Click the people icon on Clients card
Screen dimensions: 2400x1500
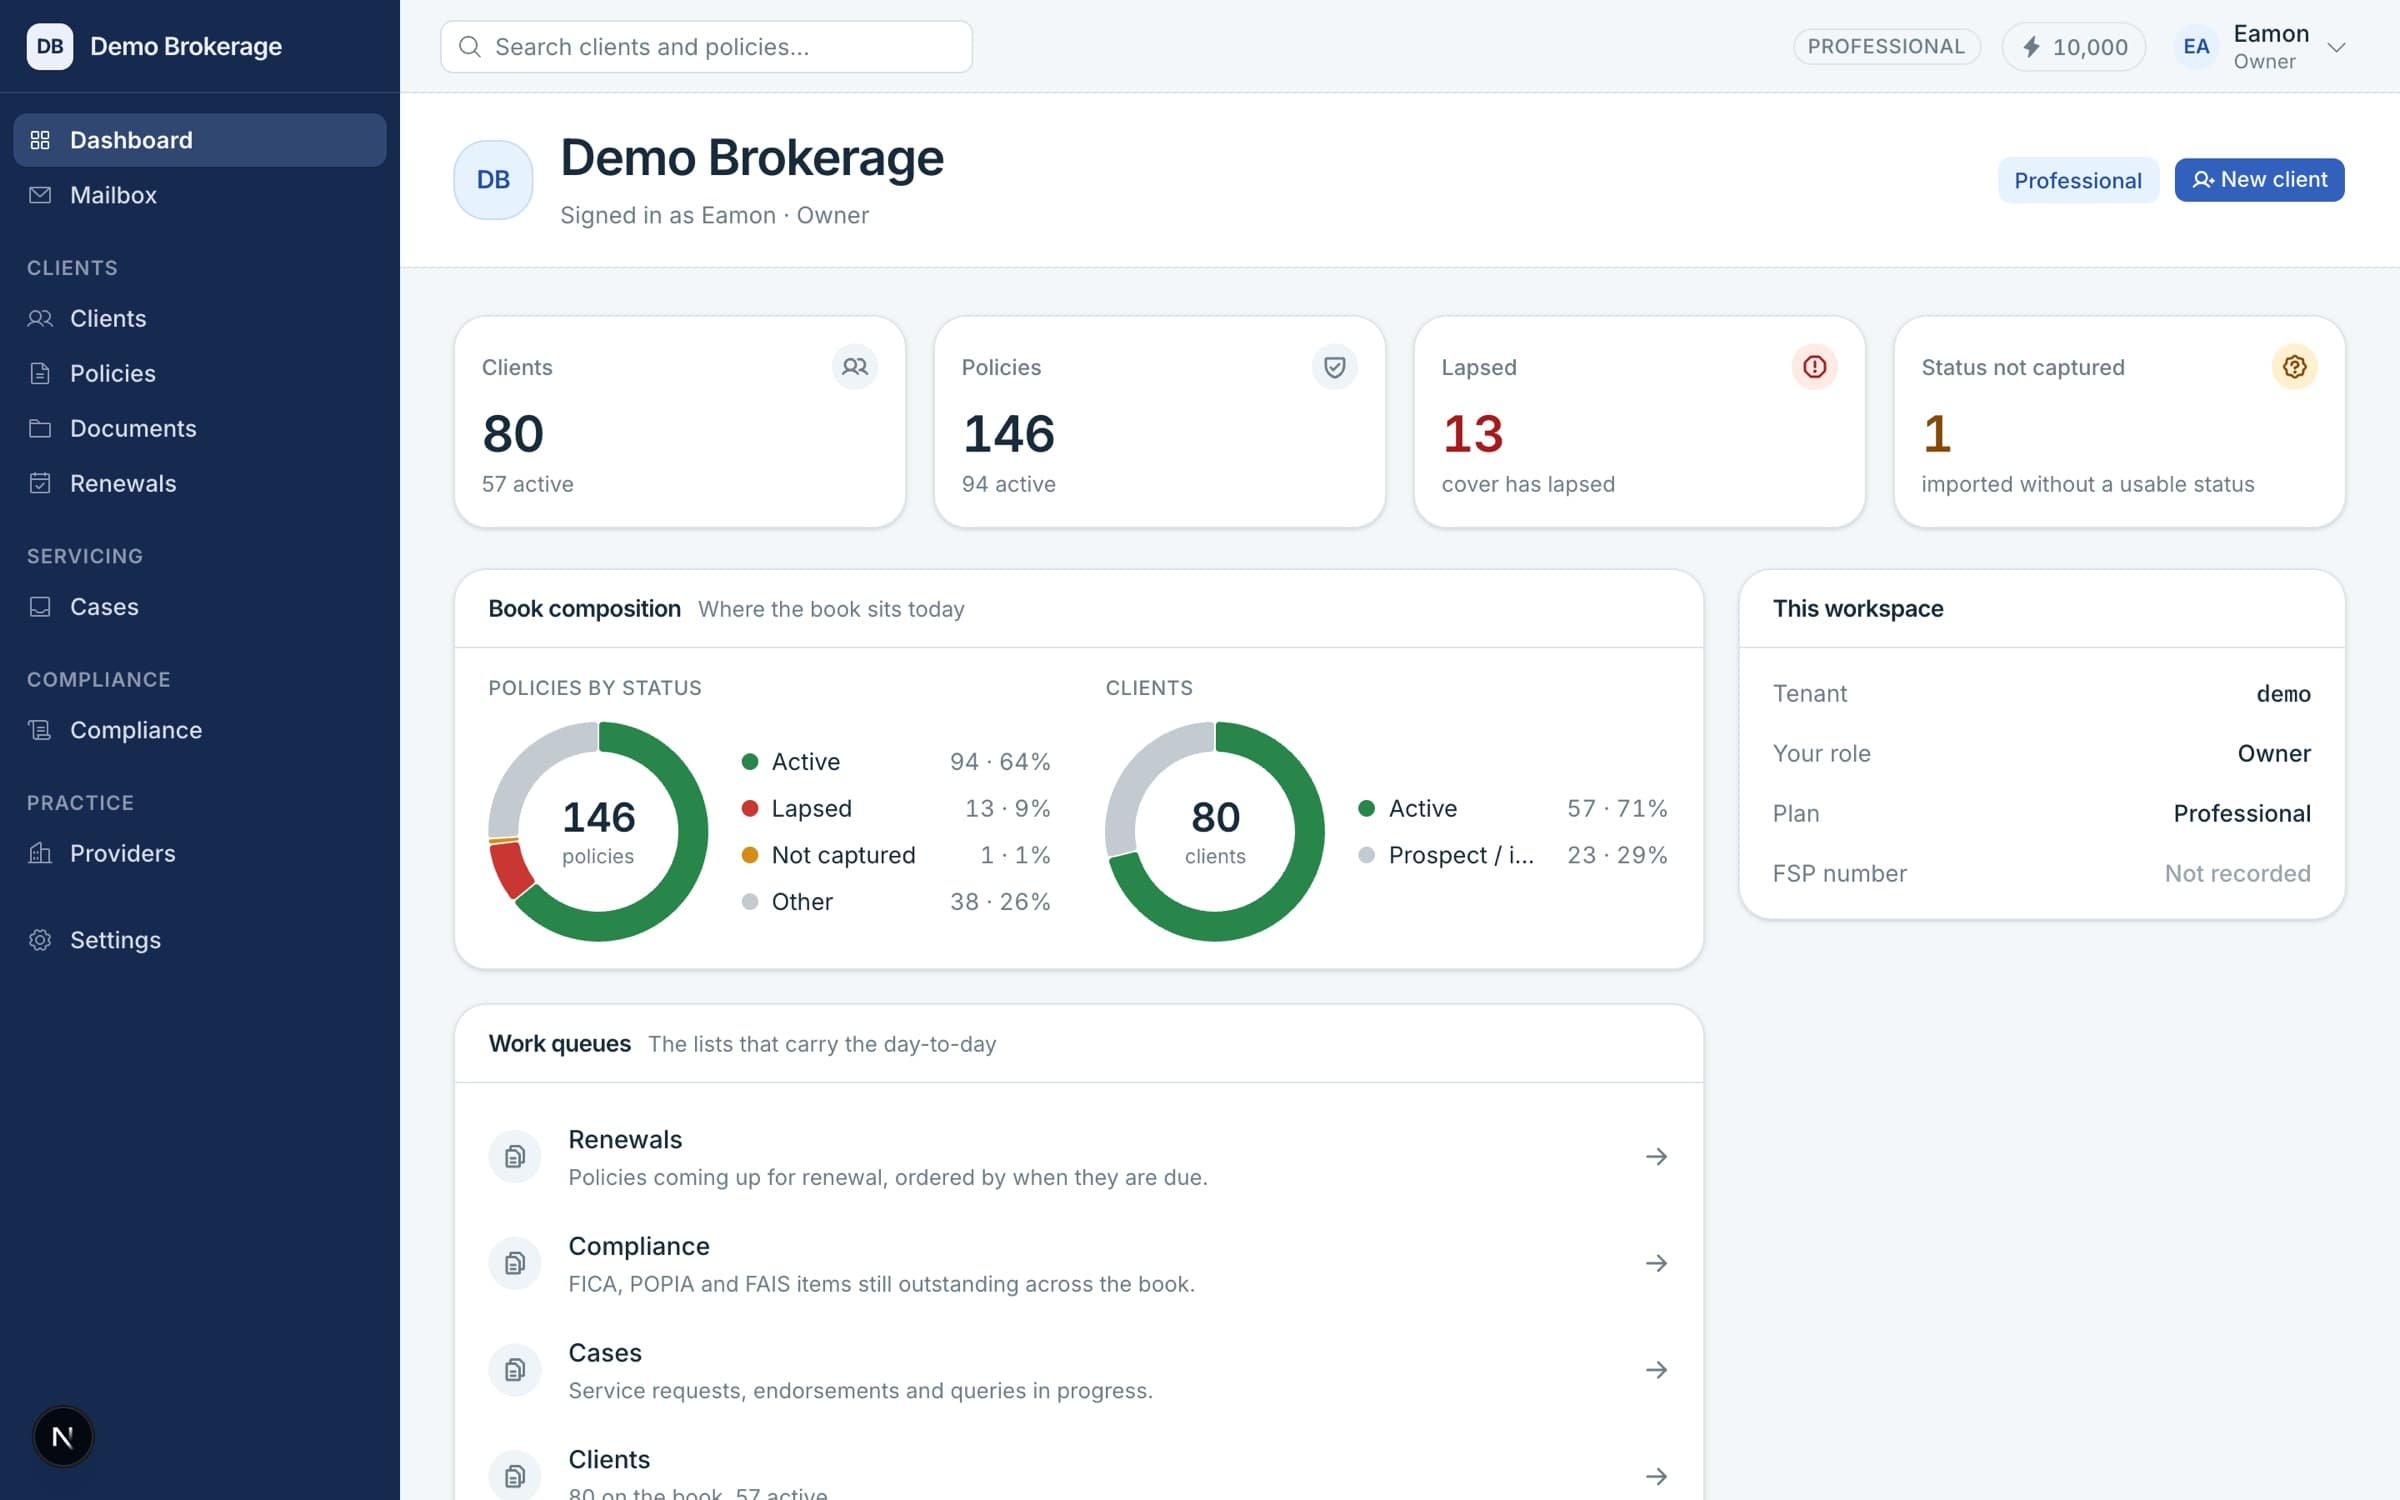click(855, 367)
